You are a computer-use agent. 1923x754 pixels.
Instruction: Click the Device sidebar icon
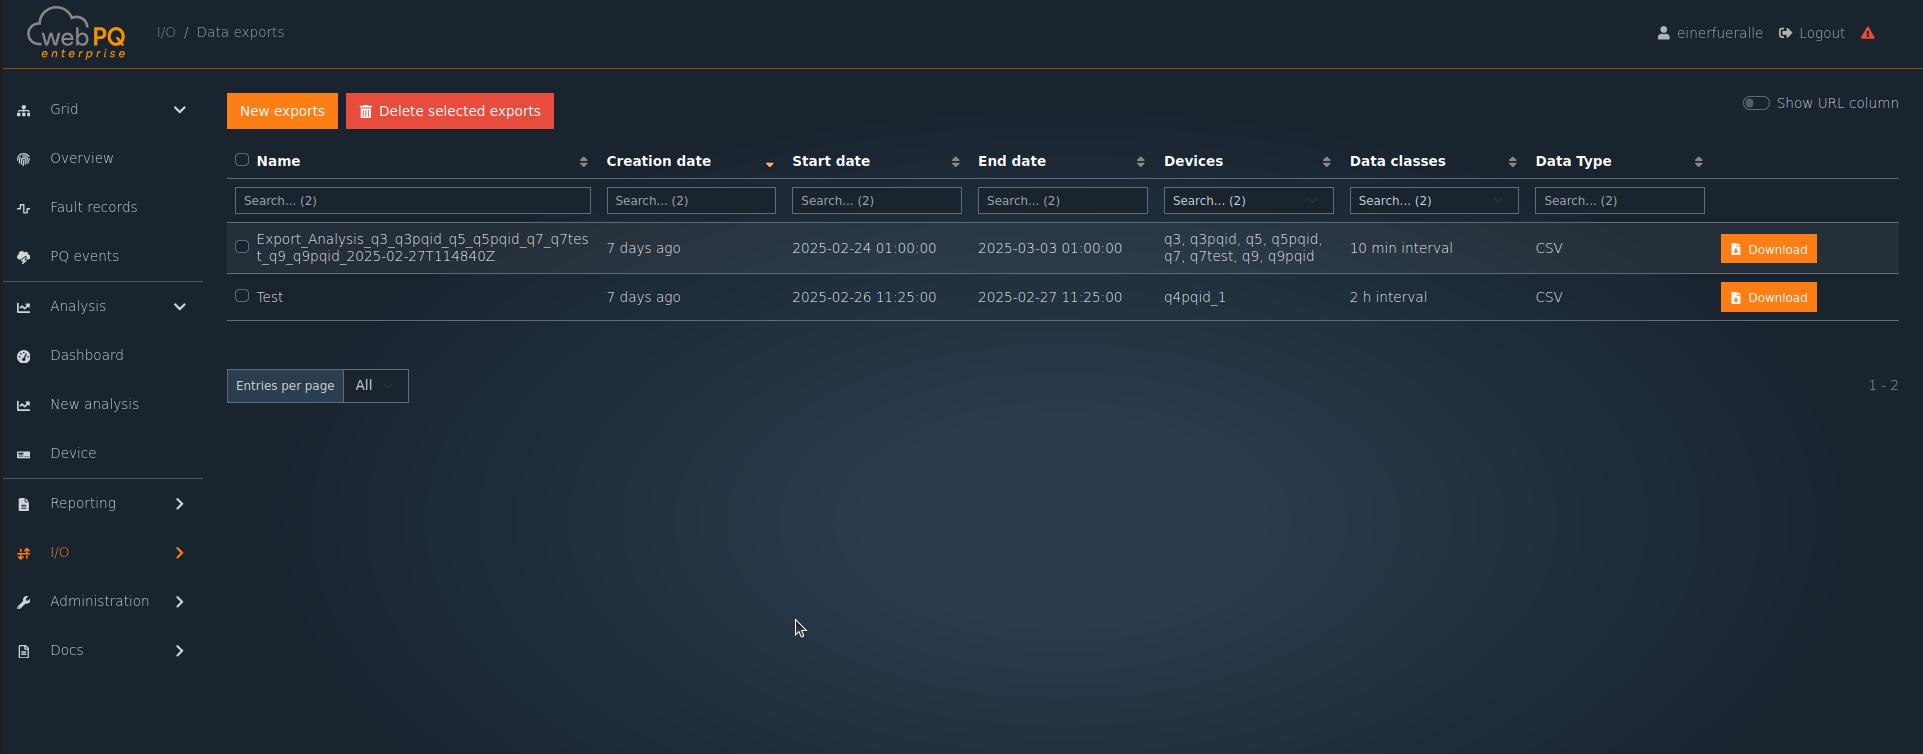[x=24, y=454]
